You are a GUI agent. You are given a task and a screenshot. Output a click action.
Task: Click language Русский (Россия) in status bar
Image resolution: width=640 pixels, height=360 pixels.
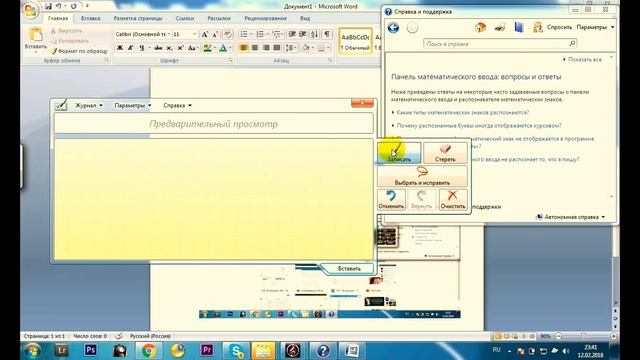pos(150,336)
